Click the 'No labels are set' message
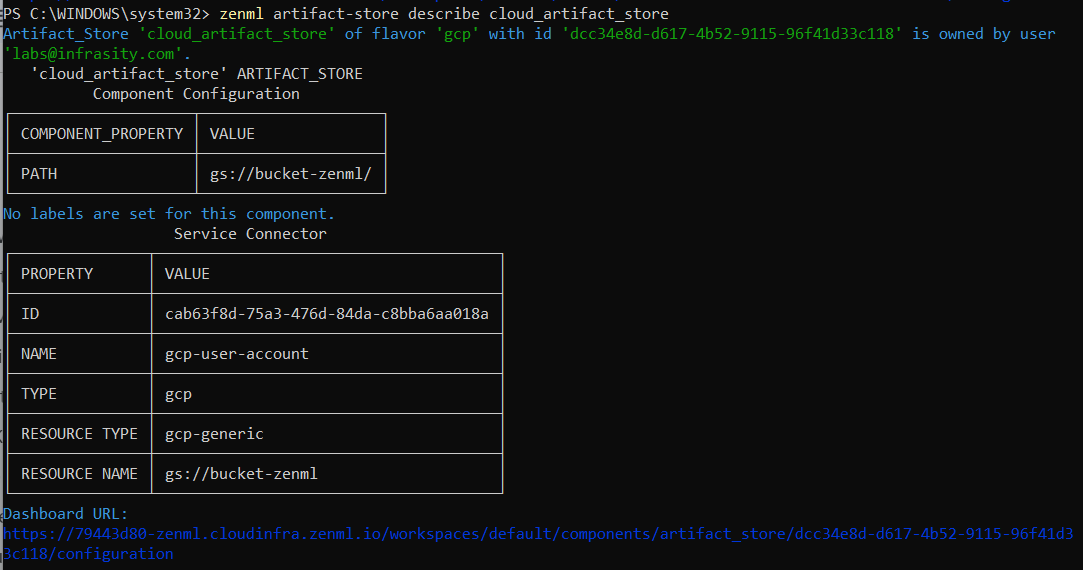The width and height of the screenshot is (1083, 570). tap(169, 214)
